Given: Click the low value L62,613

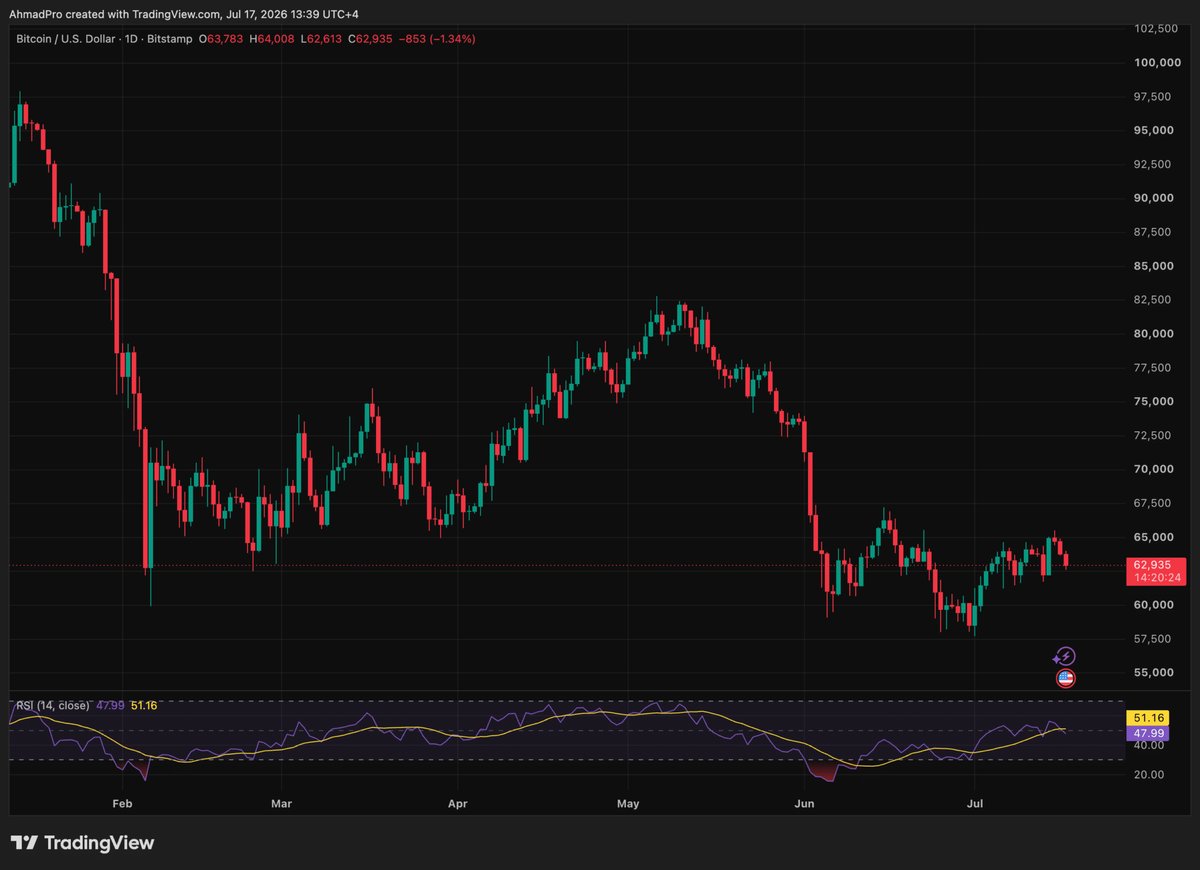Looking at the screenshot, I should pyautogui.click(x=320, y=39).
